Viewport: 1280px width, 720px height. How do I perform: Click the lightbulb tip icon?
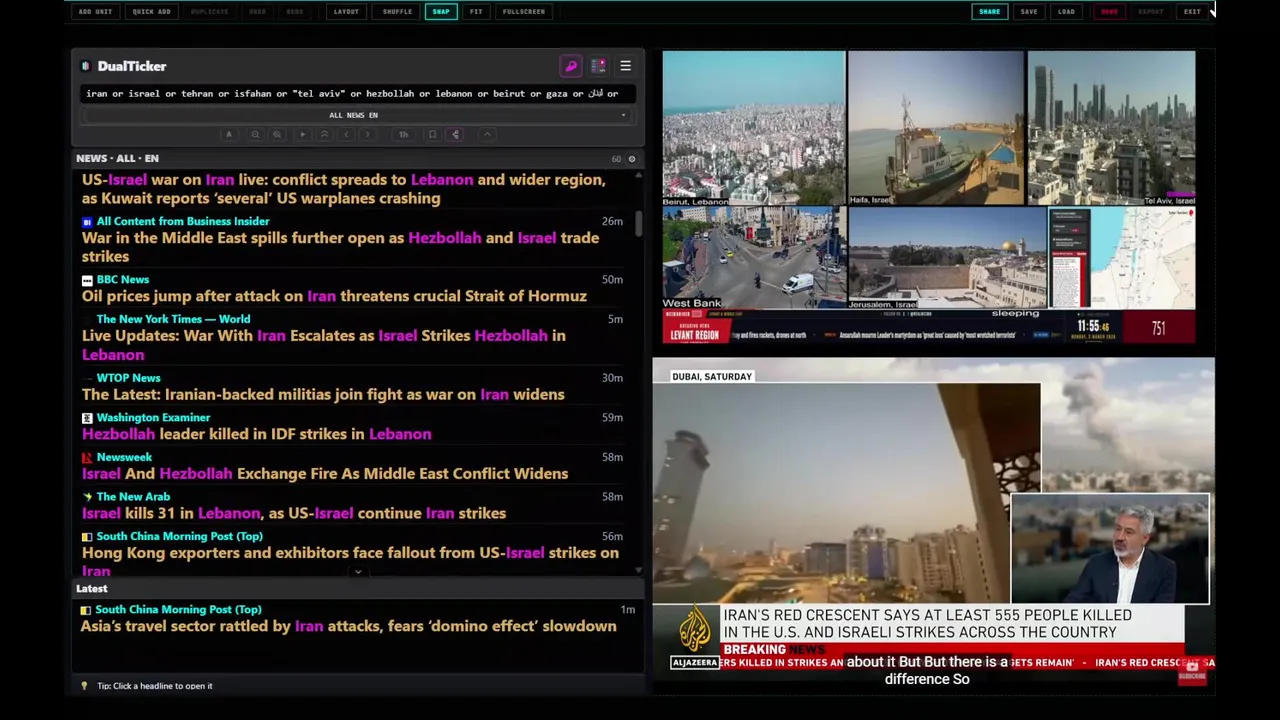[x=84, y=686]
